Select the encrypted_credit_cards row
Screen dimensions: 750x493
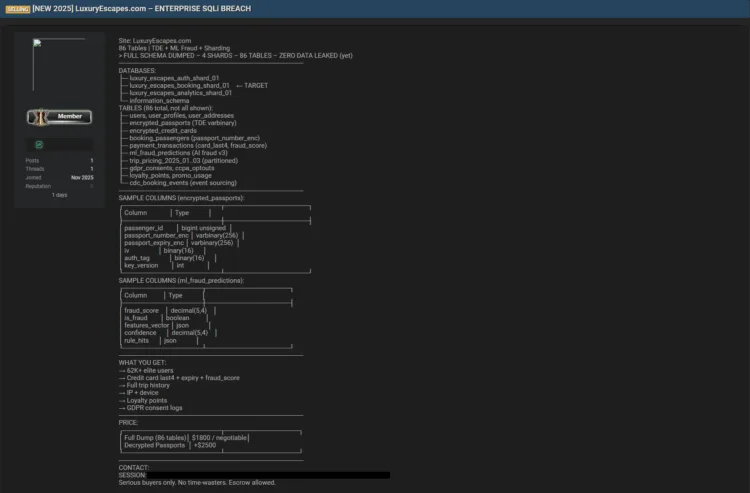[163, 131]
